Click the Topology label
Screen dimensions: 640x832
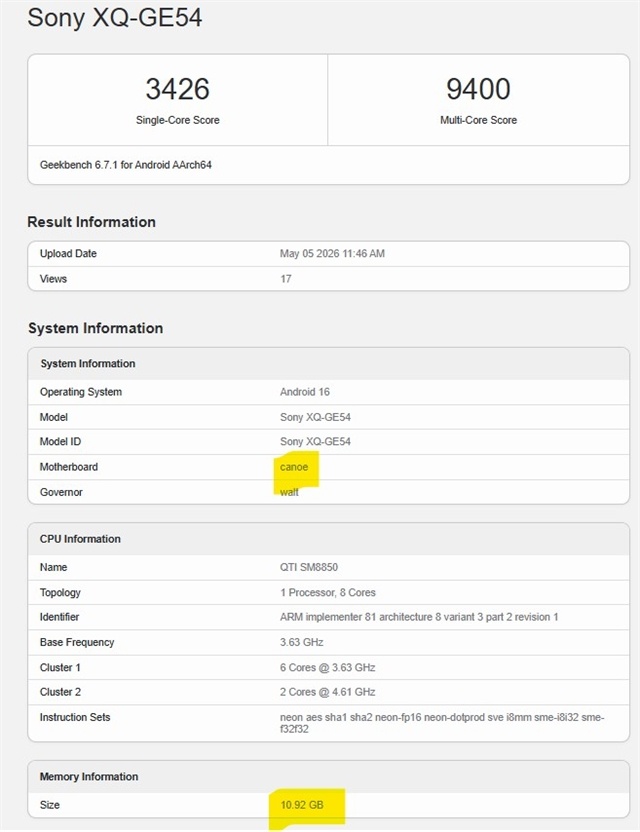60,592
